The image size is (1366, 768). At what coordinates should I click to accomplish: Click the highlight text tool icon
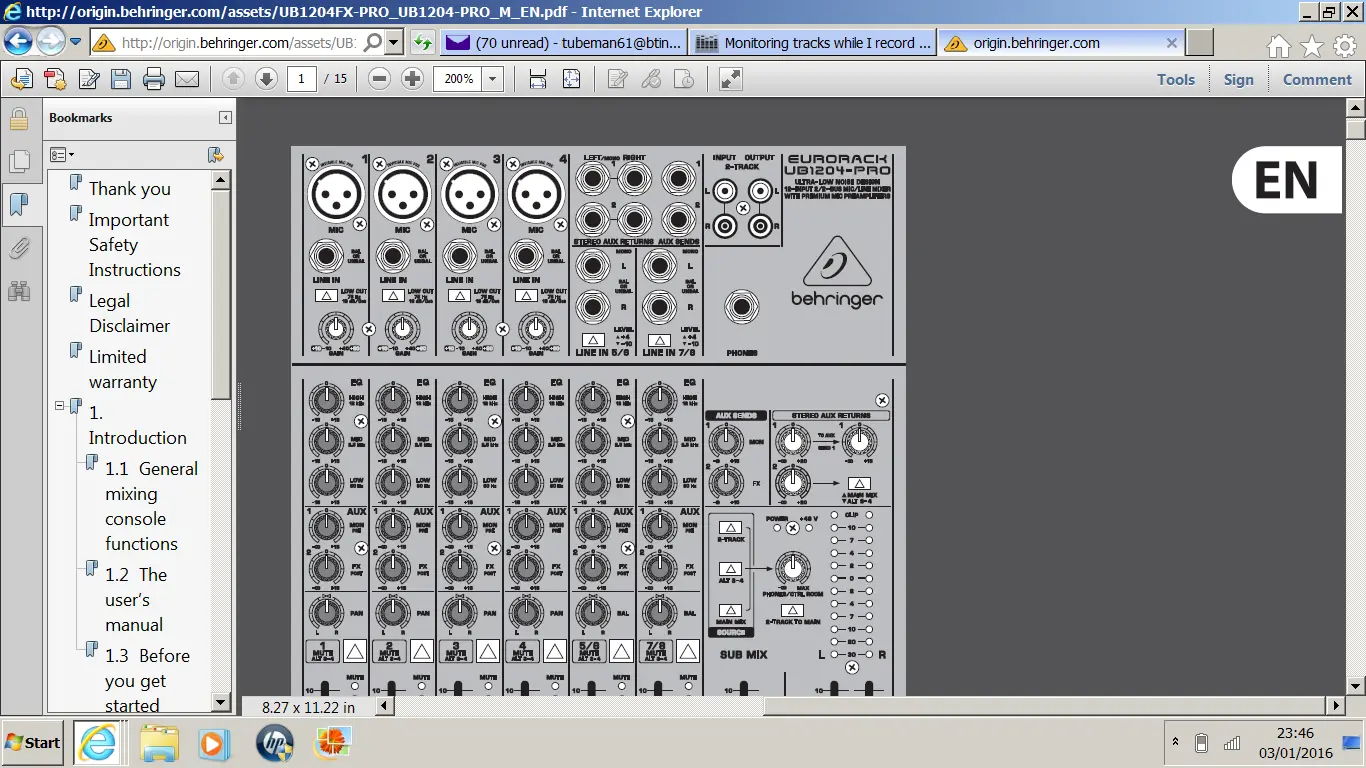pyautogui.click(x=651, y=79)
